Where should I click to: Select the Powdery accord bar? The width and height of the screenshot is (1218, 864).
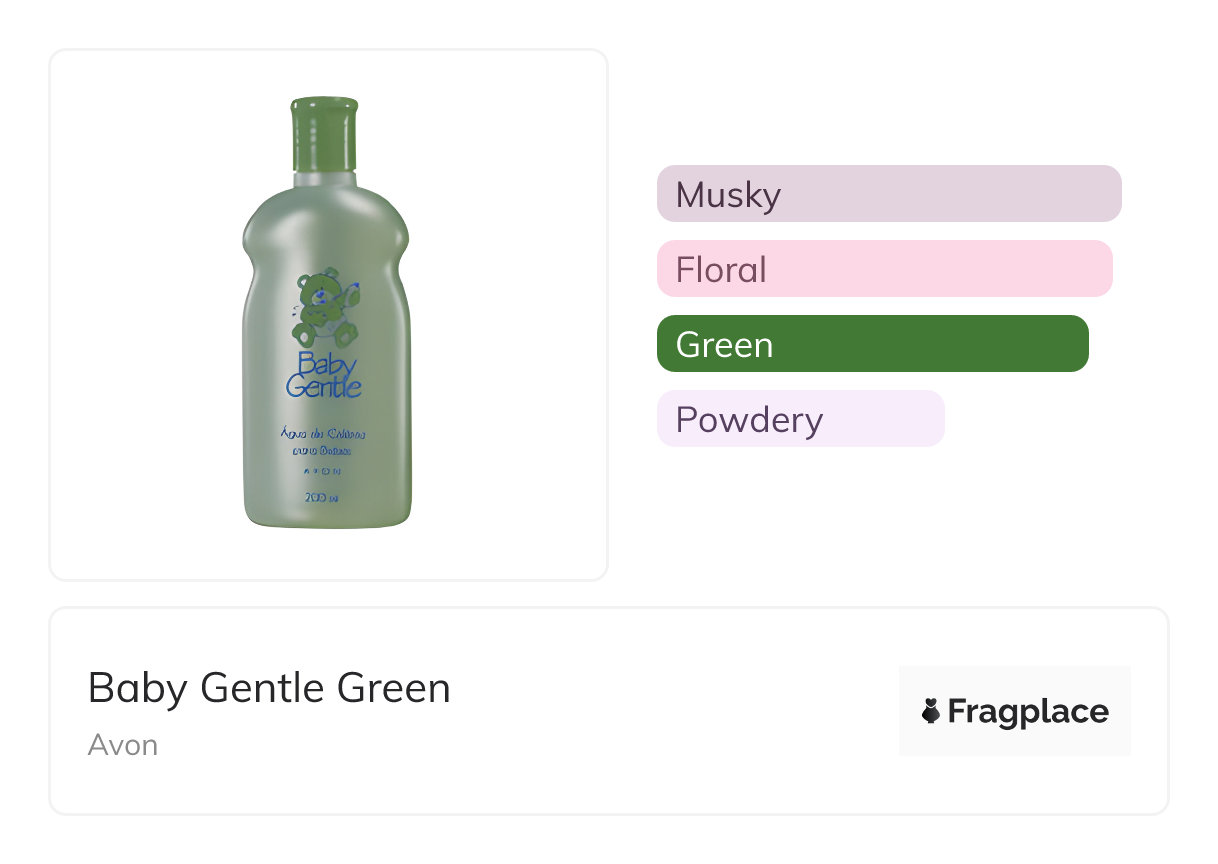point(801,419)
